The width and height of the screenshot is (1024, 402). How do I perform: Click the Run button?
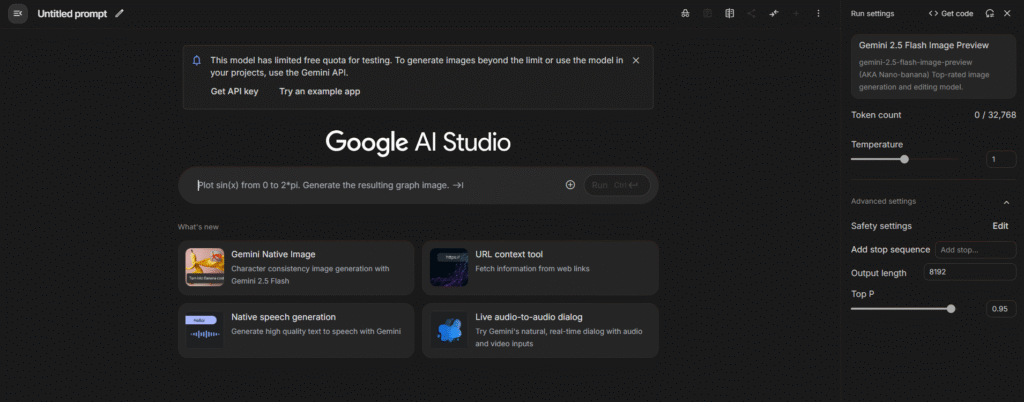pyautogui.click(x=616, y=185)
